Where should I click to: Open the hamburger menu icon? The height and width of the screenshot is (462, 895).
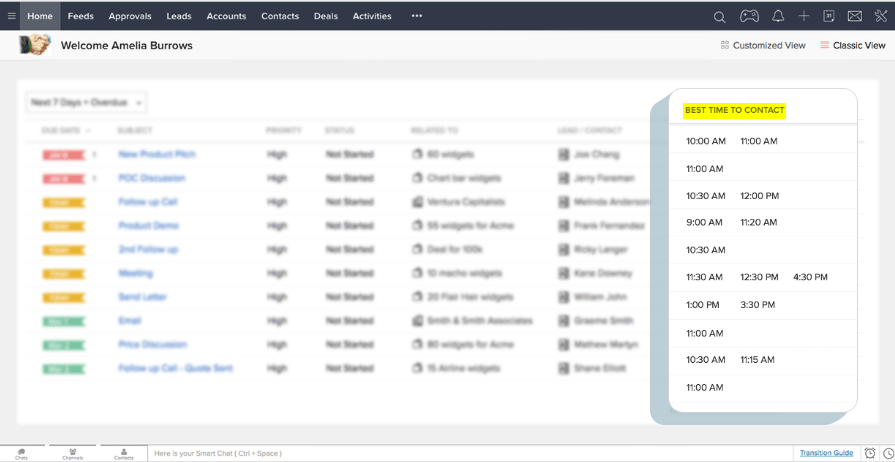[11, 16]
